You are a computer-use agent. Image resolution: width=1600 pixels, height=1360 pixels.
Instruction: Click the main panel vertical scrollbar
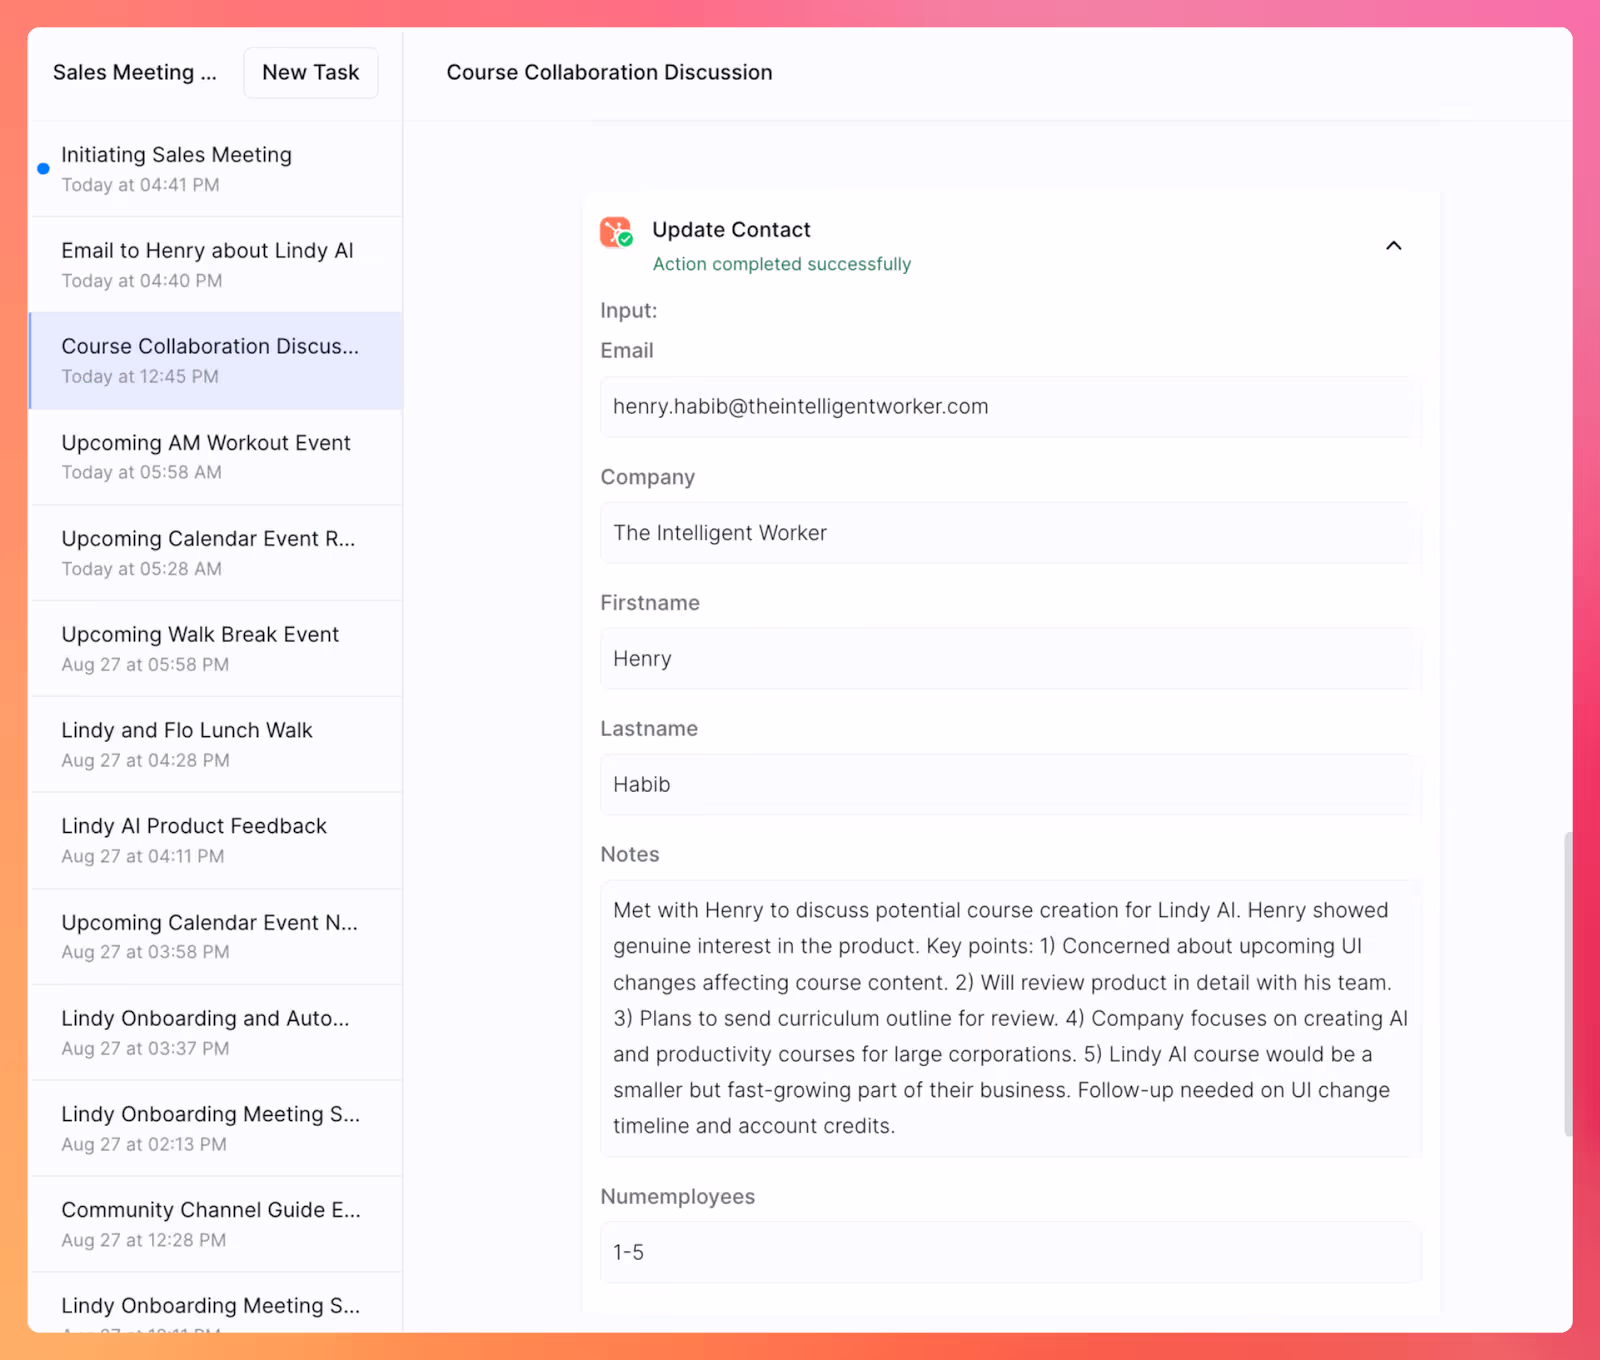[1567, 984]
